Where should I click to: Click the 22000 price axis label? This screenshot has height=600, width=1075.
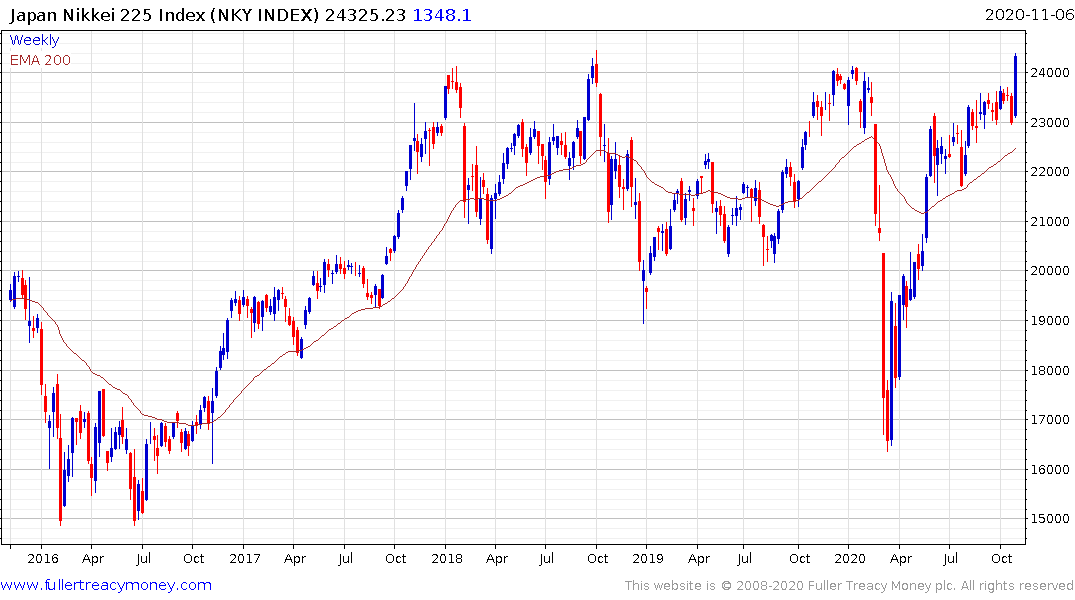pyautogui.click(x=1050, y=171)
